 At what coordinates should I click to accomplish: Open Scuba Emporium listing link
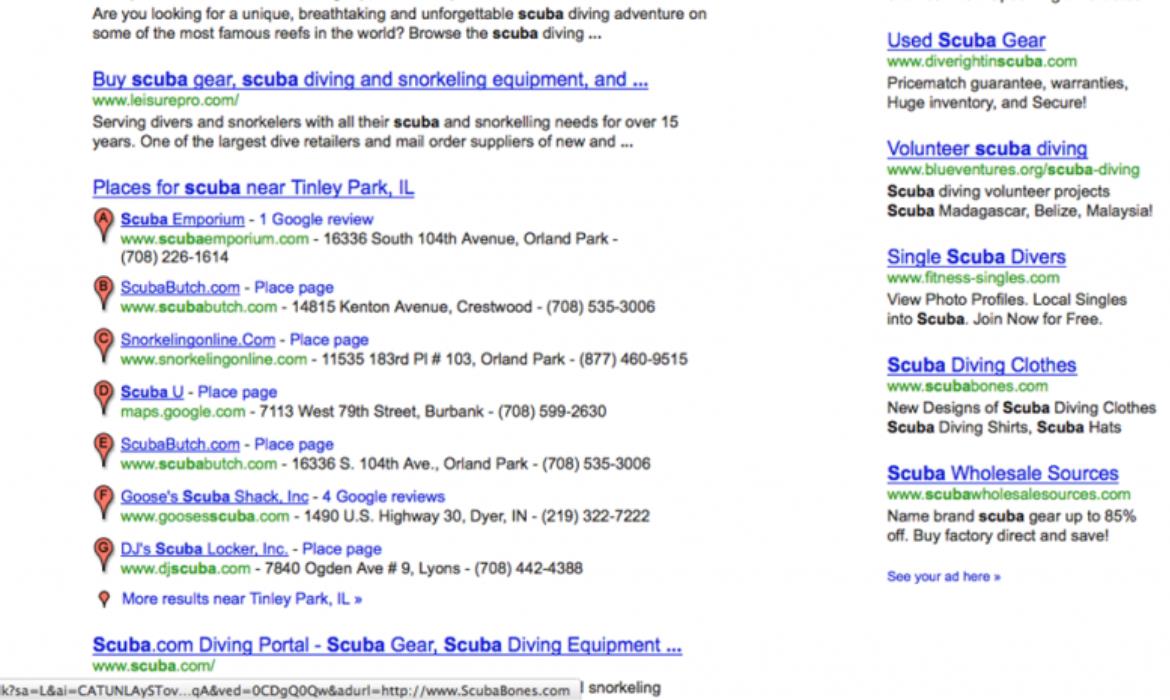tap(182, 219)
